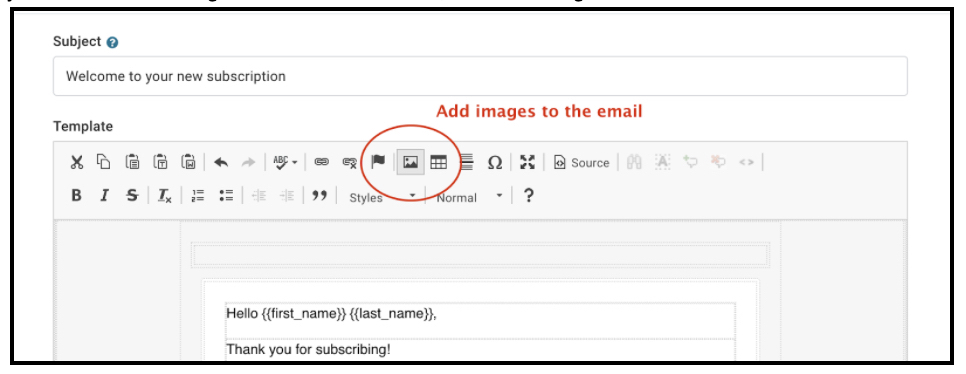
Task: Open the ABC spell check dropdown
Action: pyautogui.click(x=285, y=163)
